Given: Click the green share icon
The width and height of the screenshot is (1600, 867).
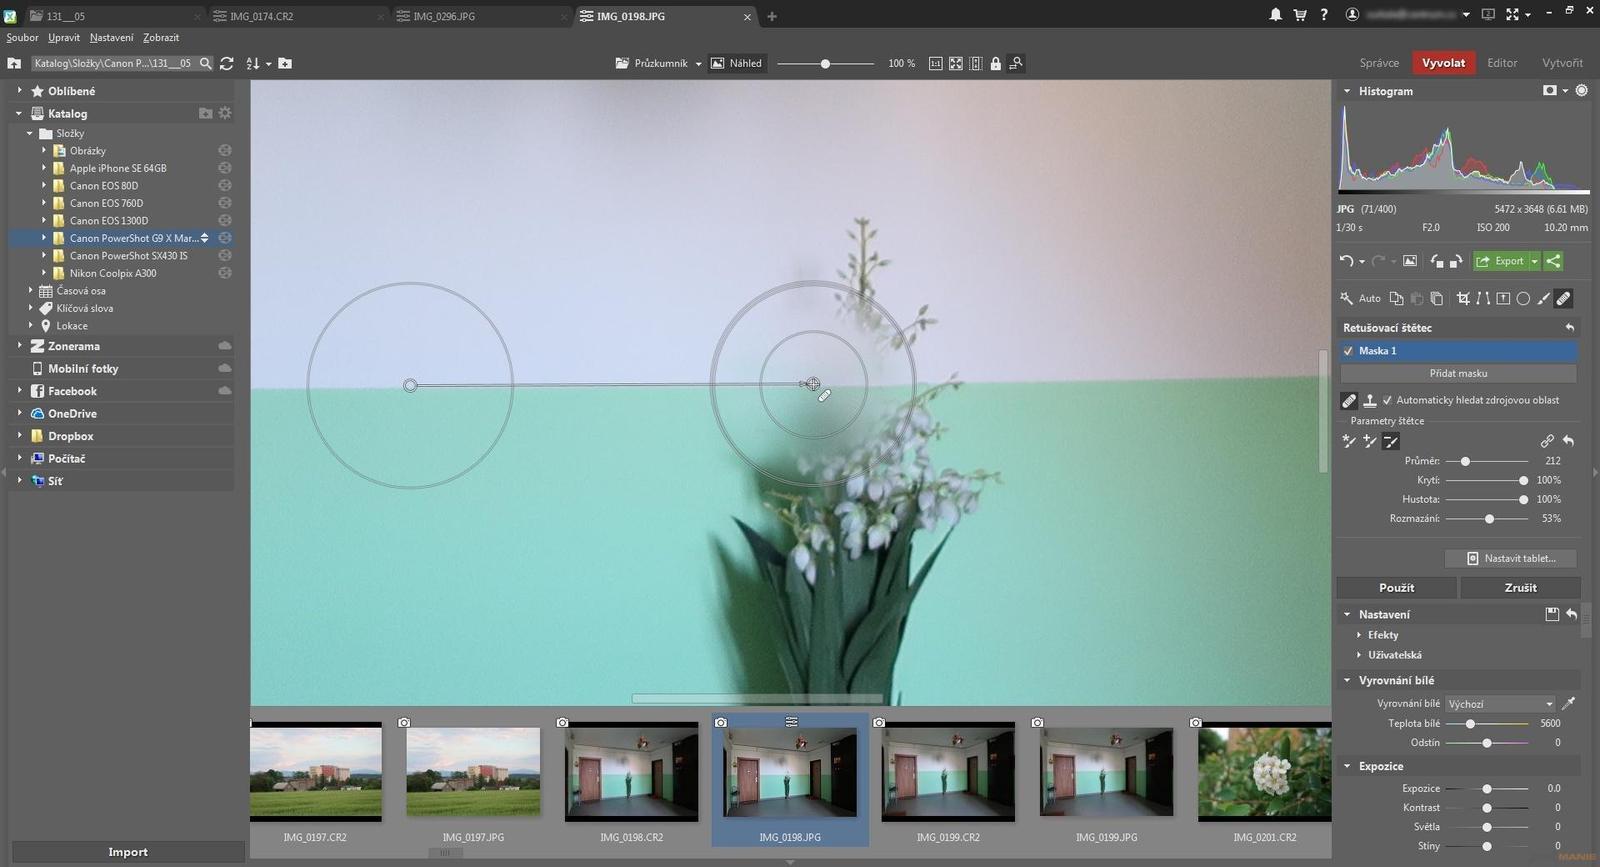Looking at the screenshot, I should [x=1553, y=261].
